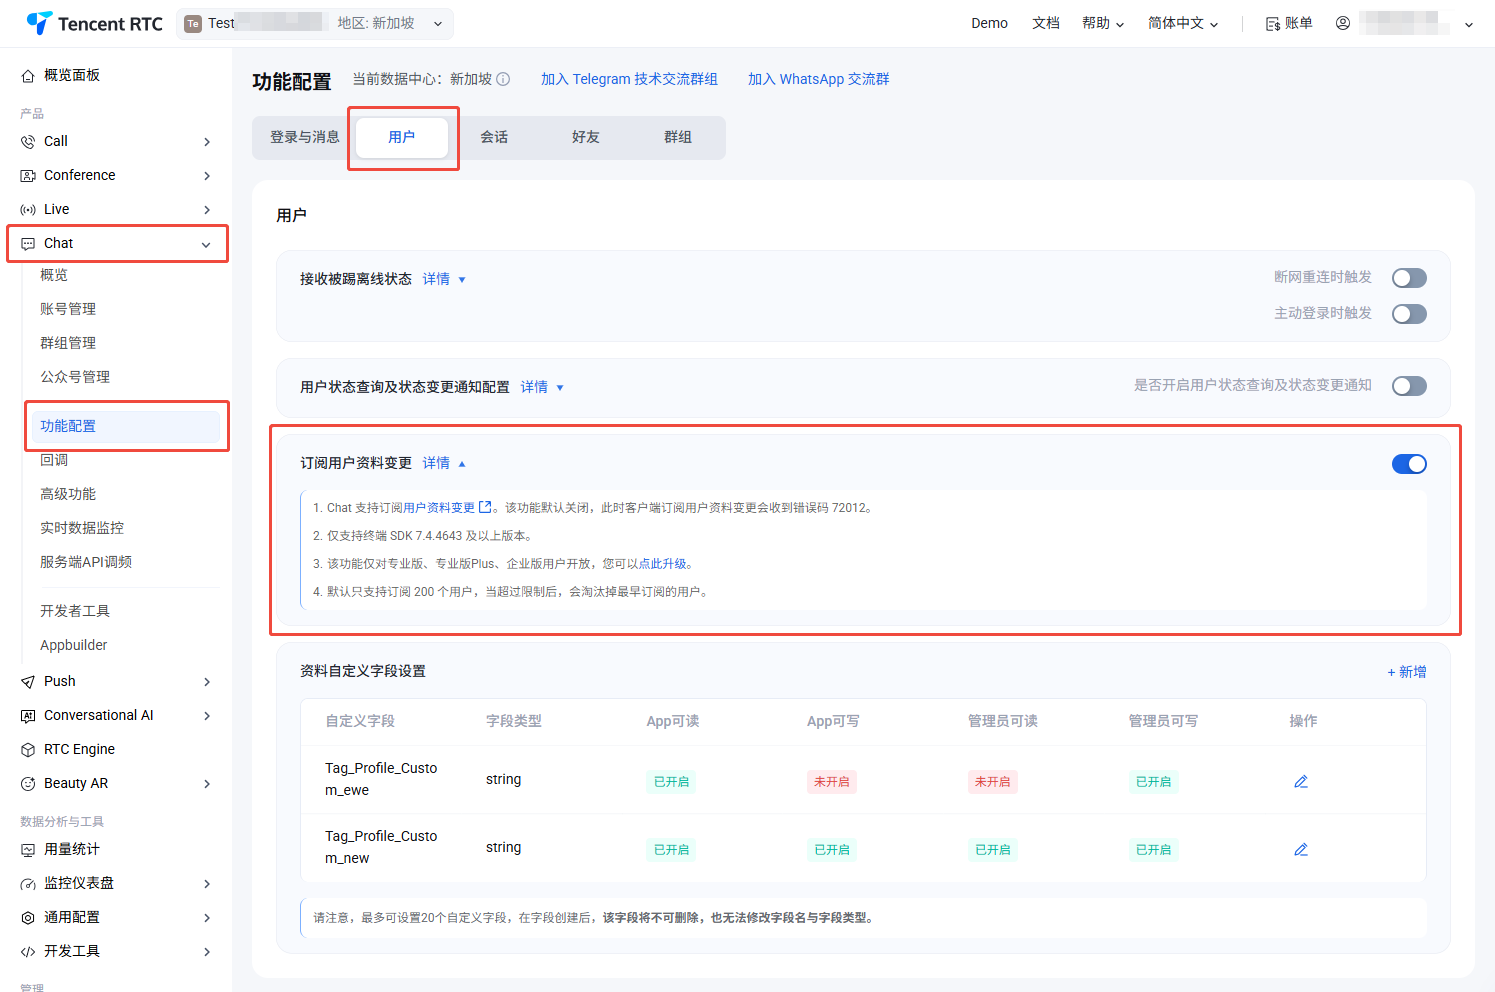Click the user account avatar icon

1343,23
